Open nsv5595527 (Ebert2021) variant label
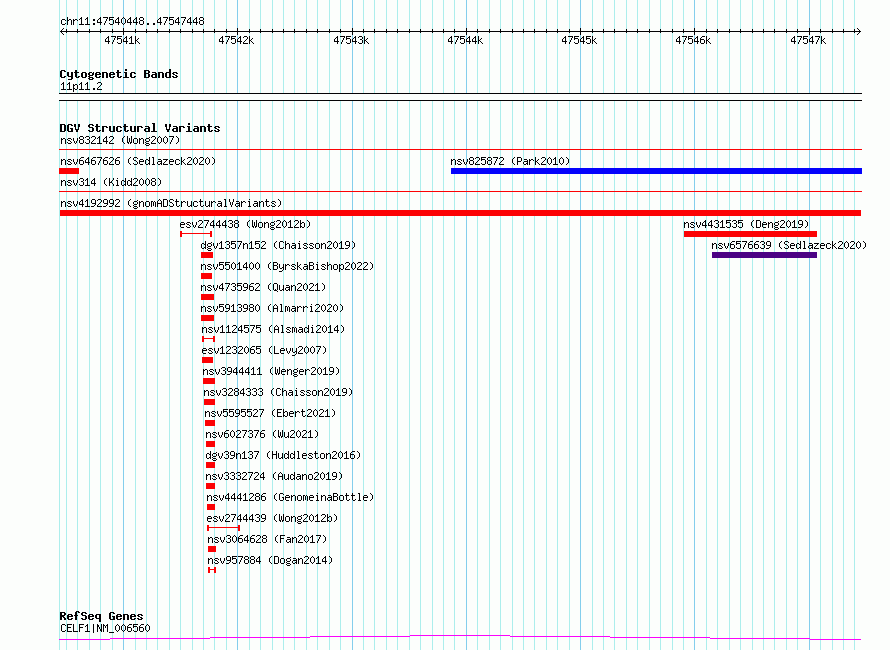 click(x=270, y=413)
